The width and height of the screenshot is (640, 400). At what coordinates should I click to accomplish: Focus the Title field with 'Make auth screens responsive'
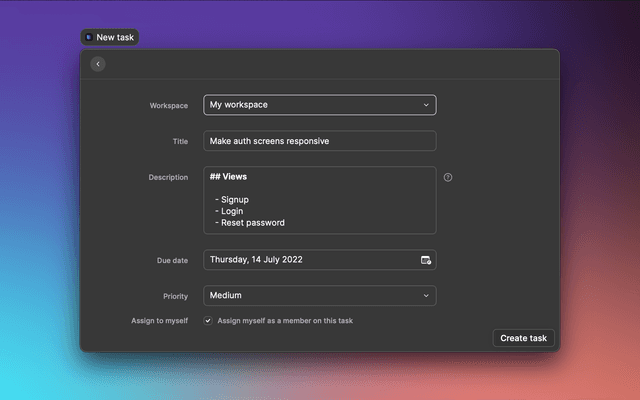coord(320,141)
